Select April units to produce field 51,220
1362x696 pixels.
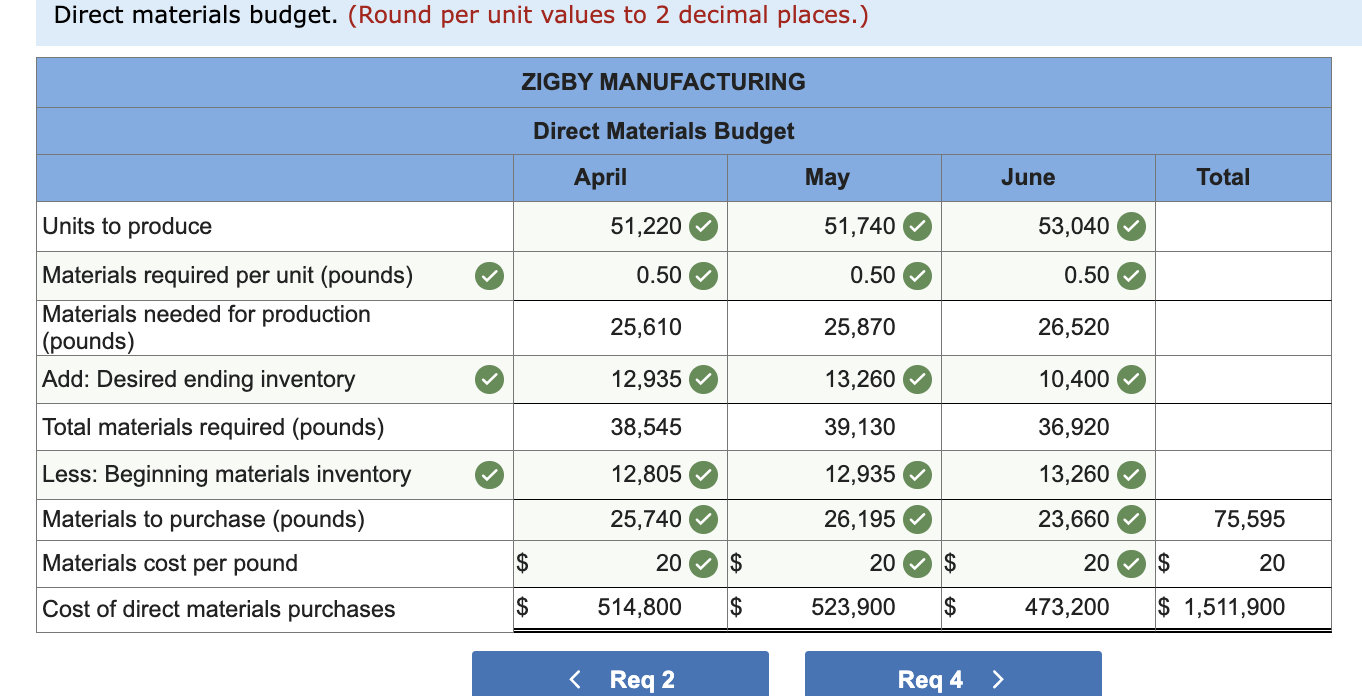click(x=620, y=226)
